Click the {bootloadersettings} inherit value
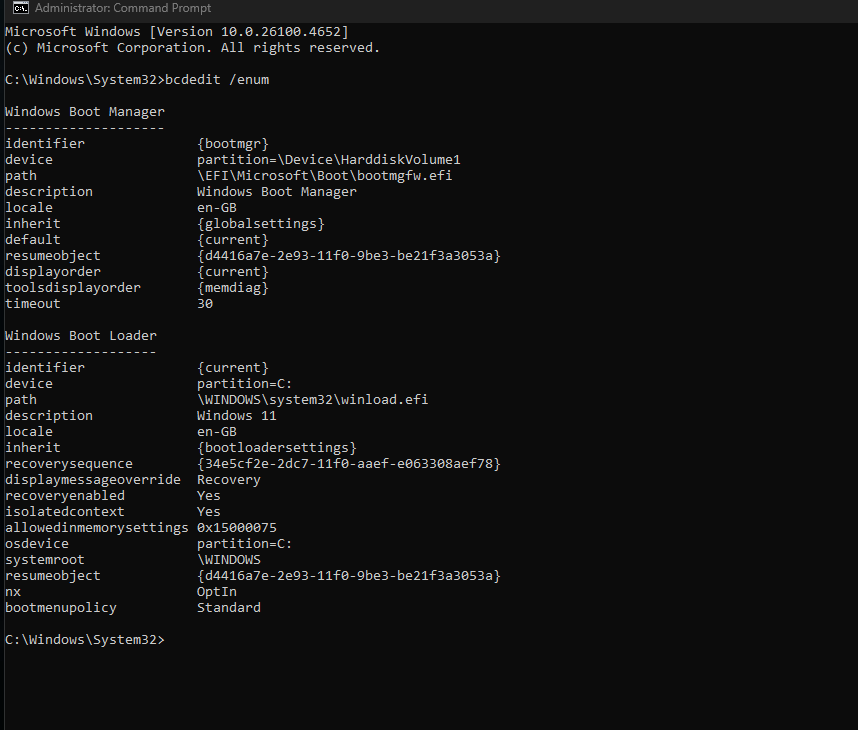Viewport: 858px width, 730px height. (276, 448)
